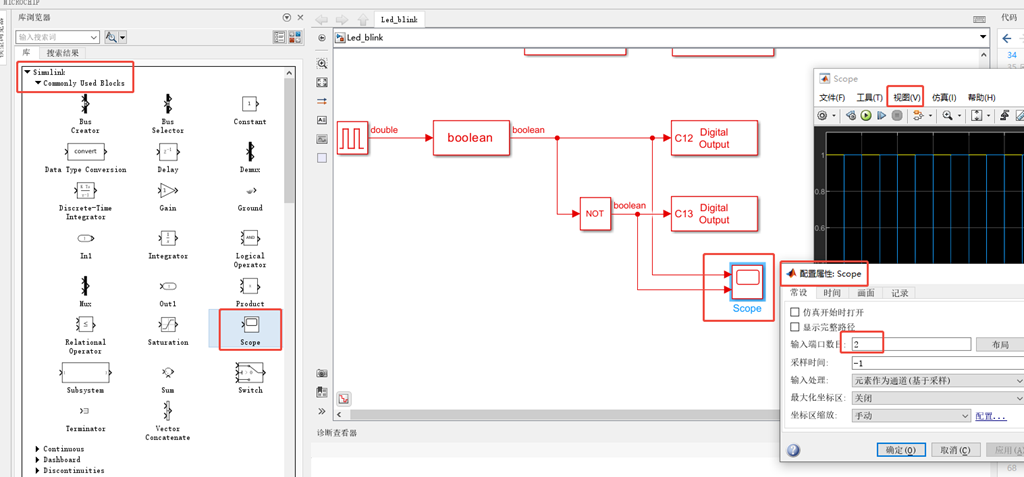Viewport: 1024px width, 477px height.
Task: Expand the Continuous library node
Action: click(x=38, y=449)
